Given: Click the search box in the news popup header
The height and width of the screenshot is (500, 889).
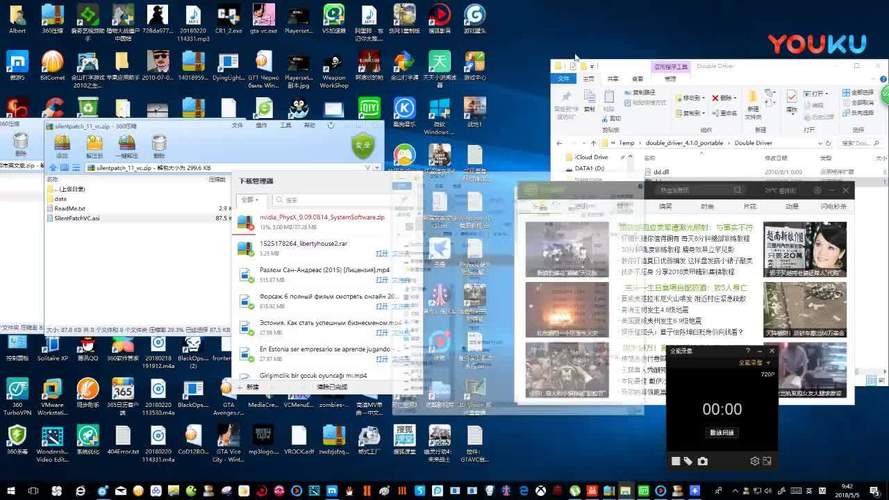Looking at the screenshot, I should tap(700, 190).
